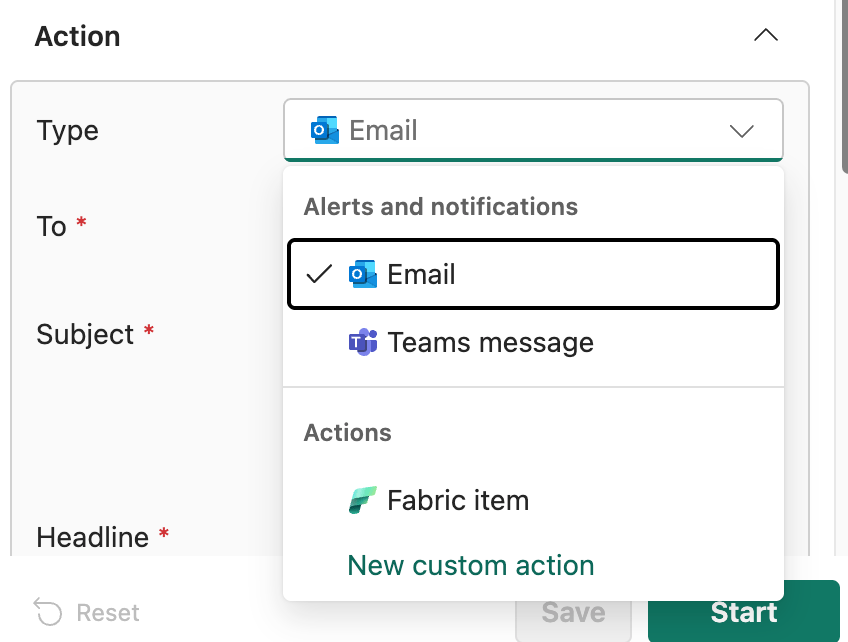Screen dimensions: 848x642
Task: Click the Microsoft Teams icon
Action: tap(362, 342)
